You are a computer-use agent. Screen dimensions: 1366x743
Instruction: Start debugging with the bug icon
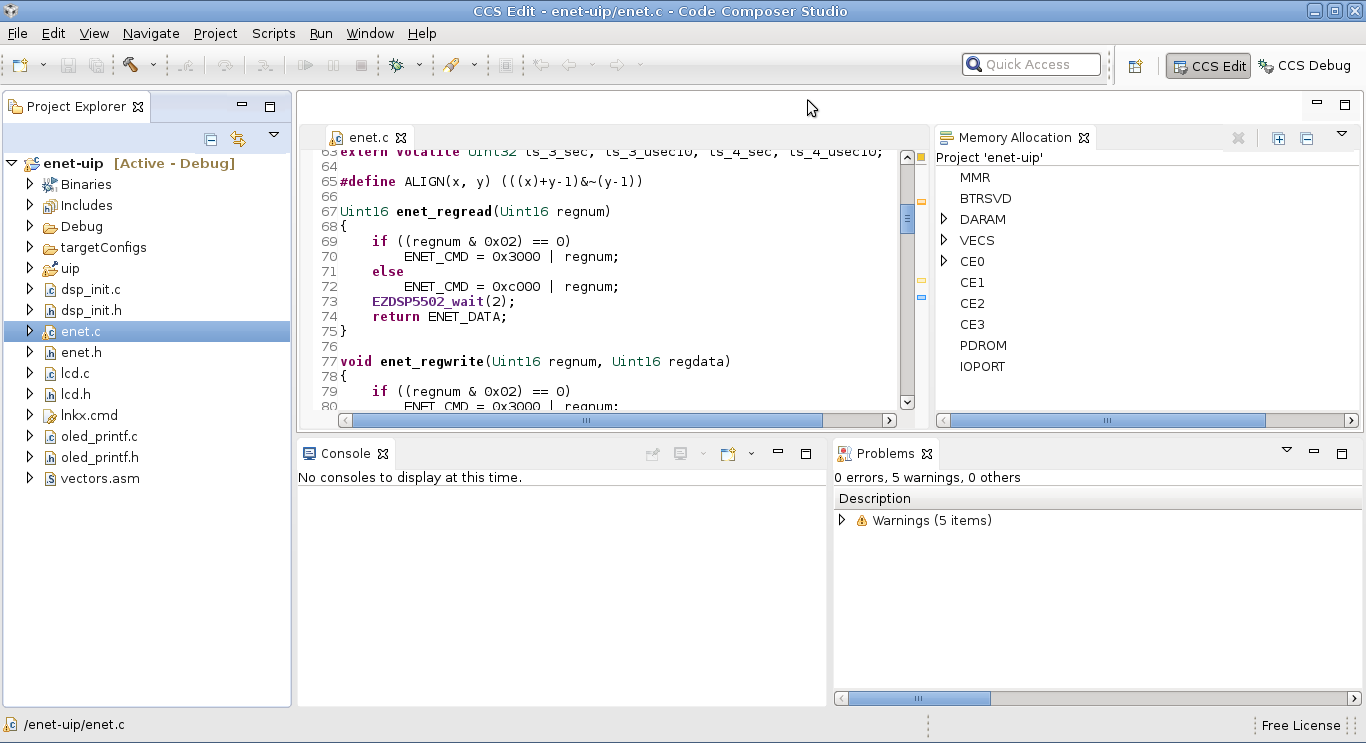point(396,65)
